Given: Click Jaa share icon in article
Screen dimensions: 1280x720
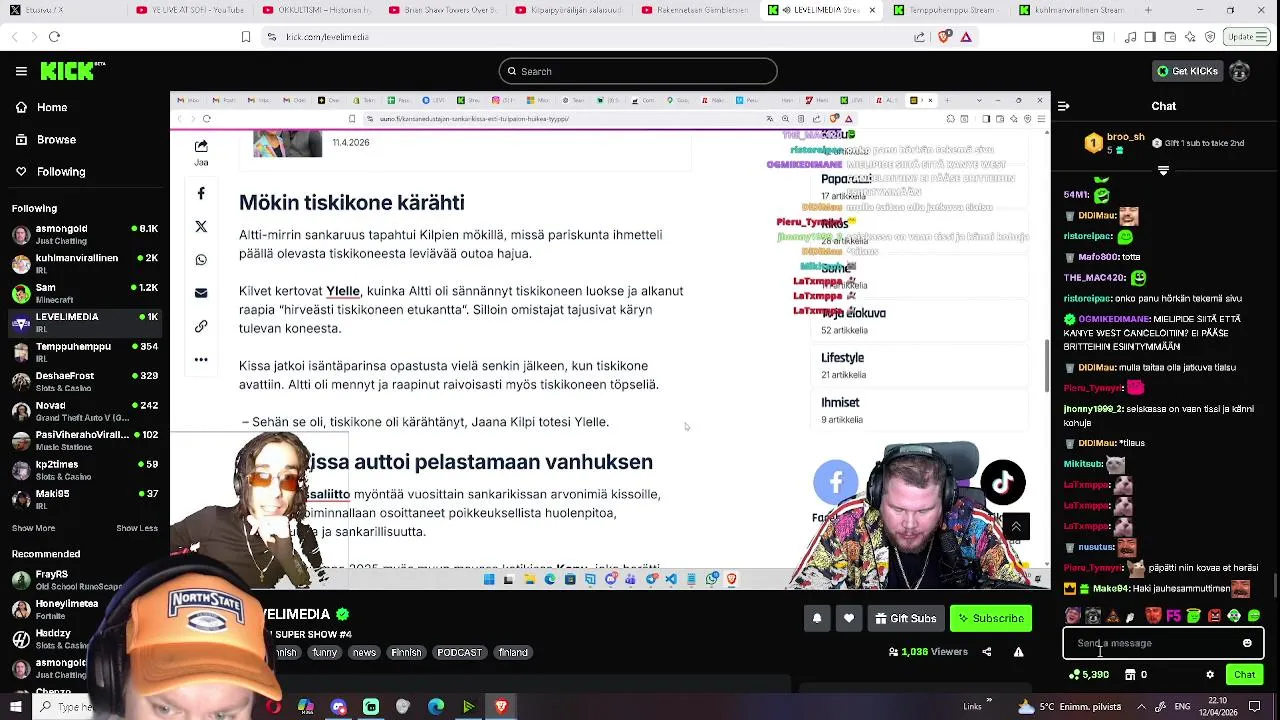Looking at the screenshot, I should (x=201, y=152).
